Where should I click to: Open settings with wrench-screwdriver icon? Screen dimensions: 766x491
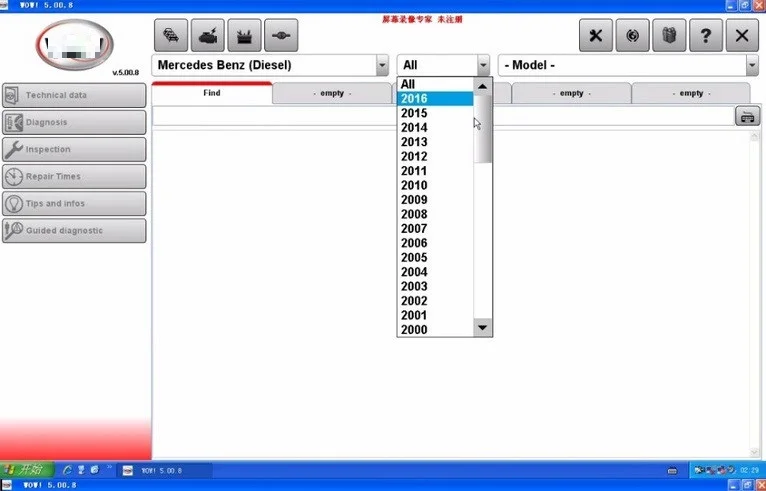coord(596,36)
